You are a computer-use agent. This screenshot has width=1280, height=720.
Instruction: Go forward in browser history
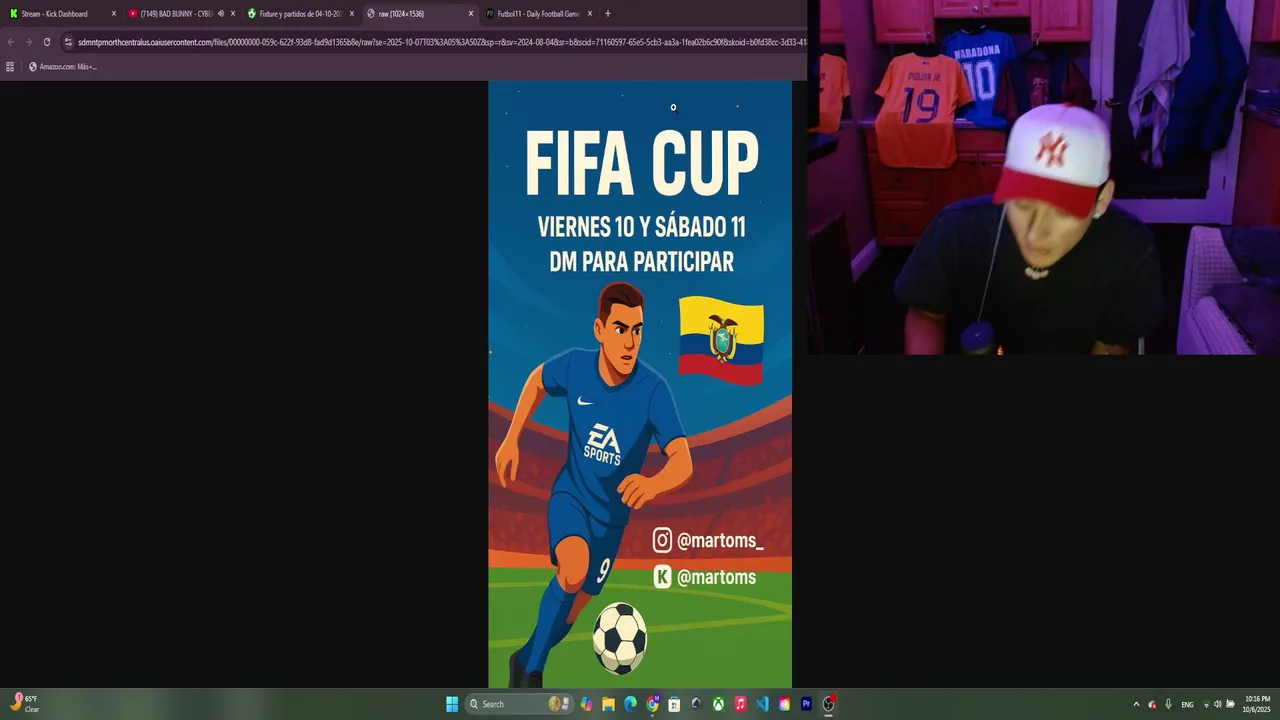[29, 42]
